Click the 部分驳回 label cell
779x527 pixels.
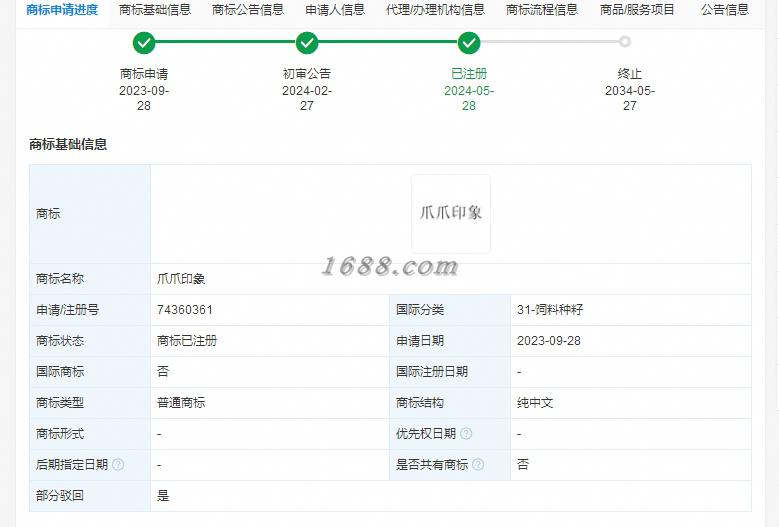pyautogui.click(x=90, y=496)
